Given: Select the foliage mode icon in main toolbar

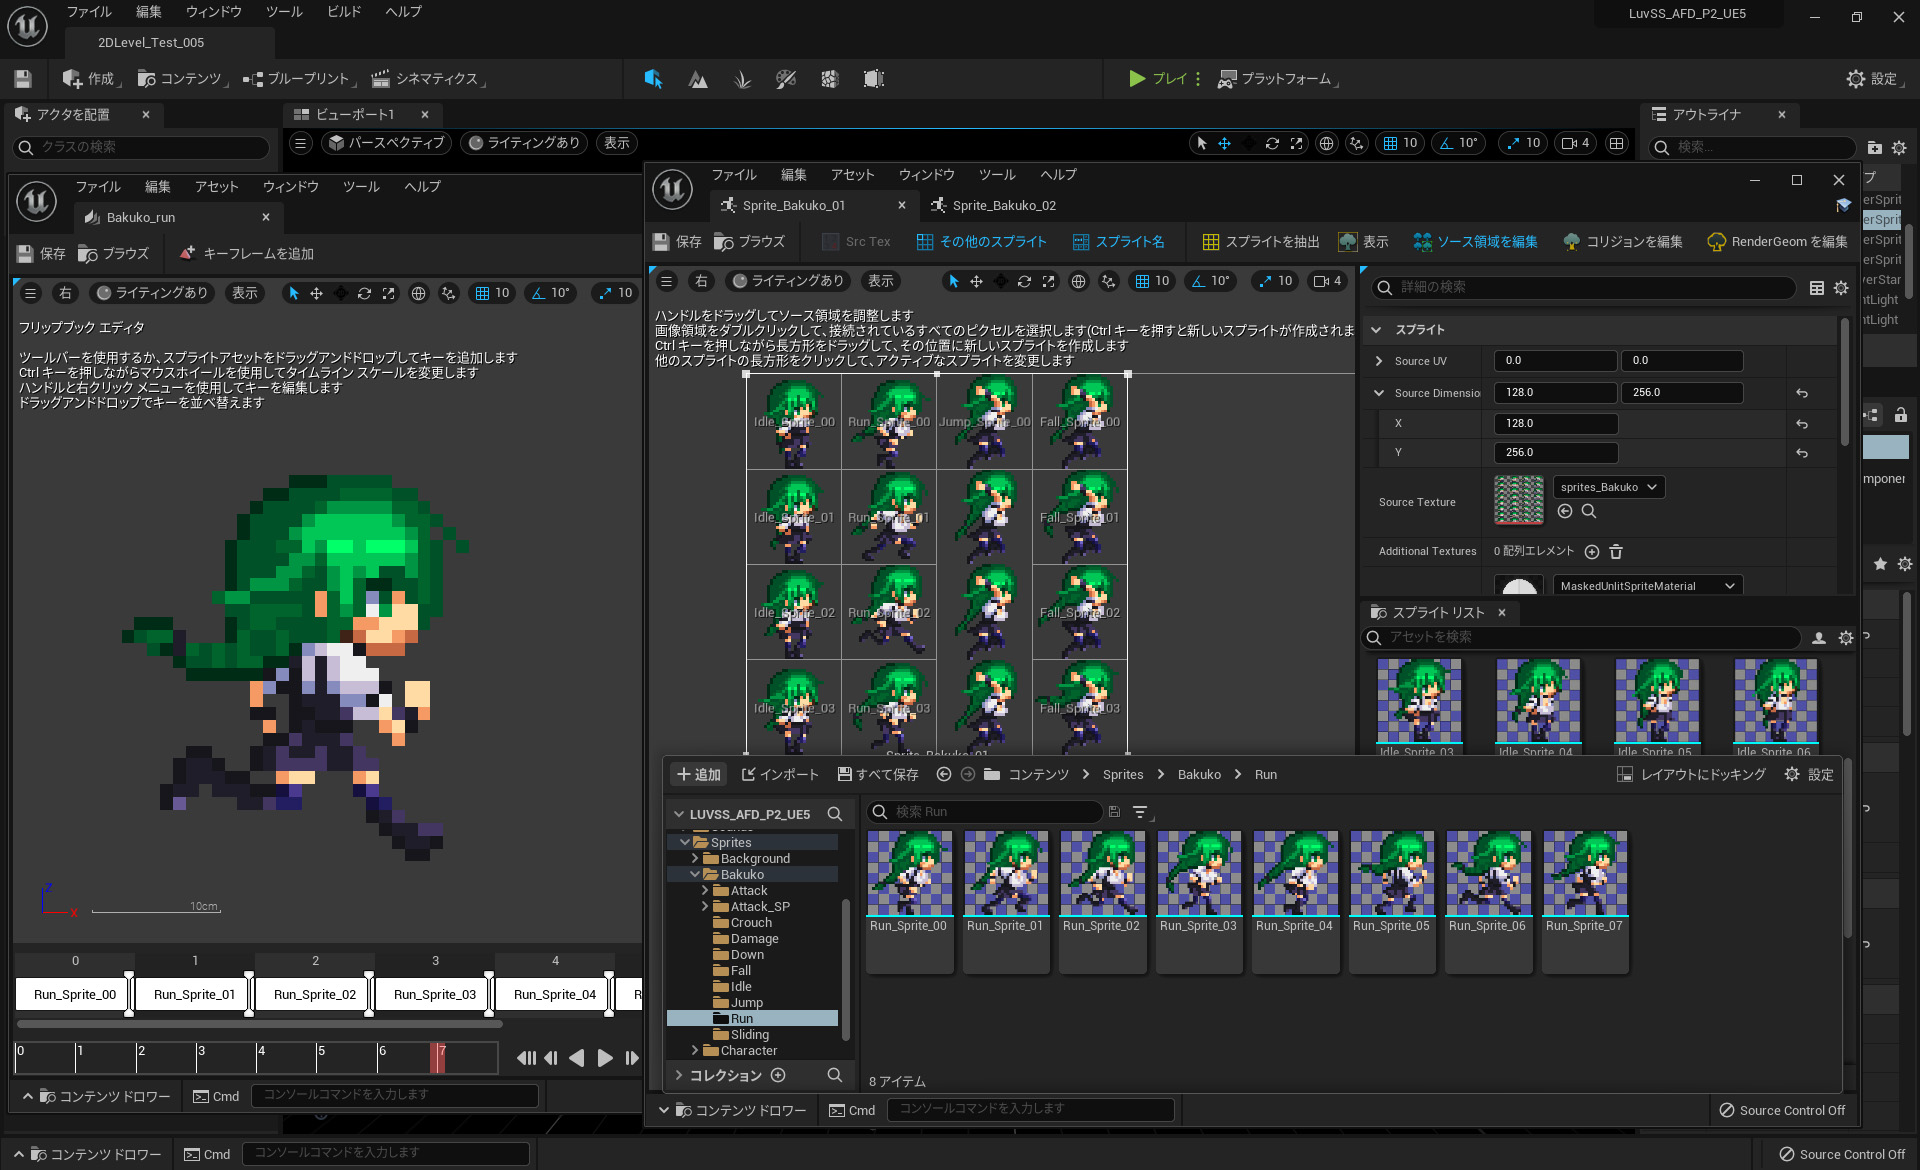Looking at the screenshot, I should (x=742, y=79).
